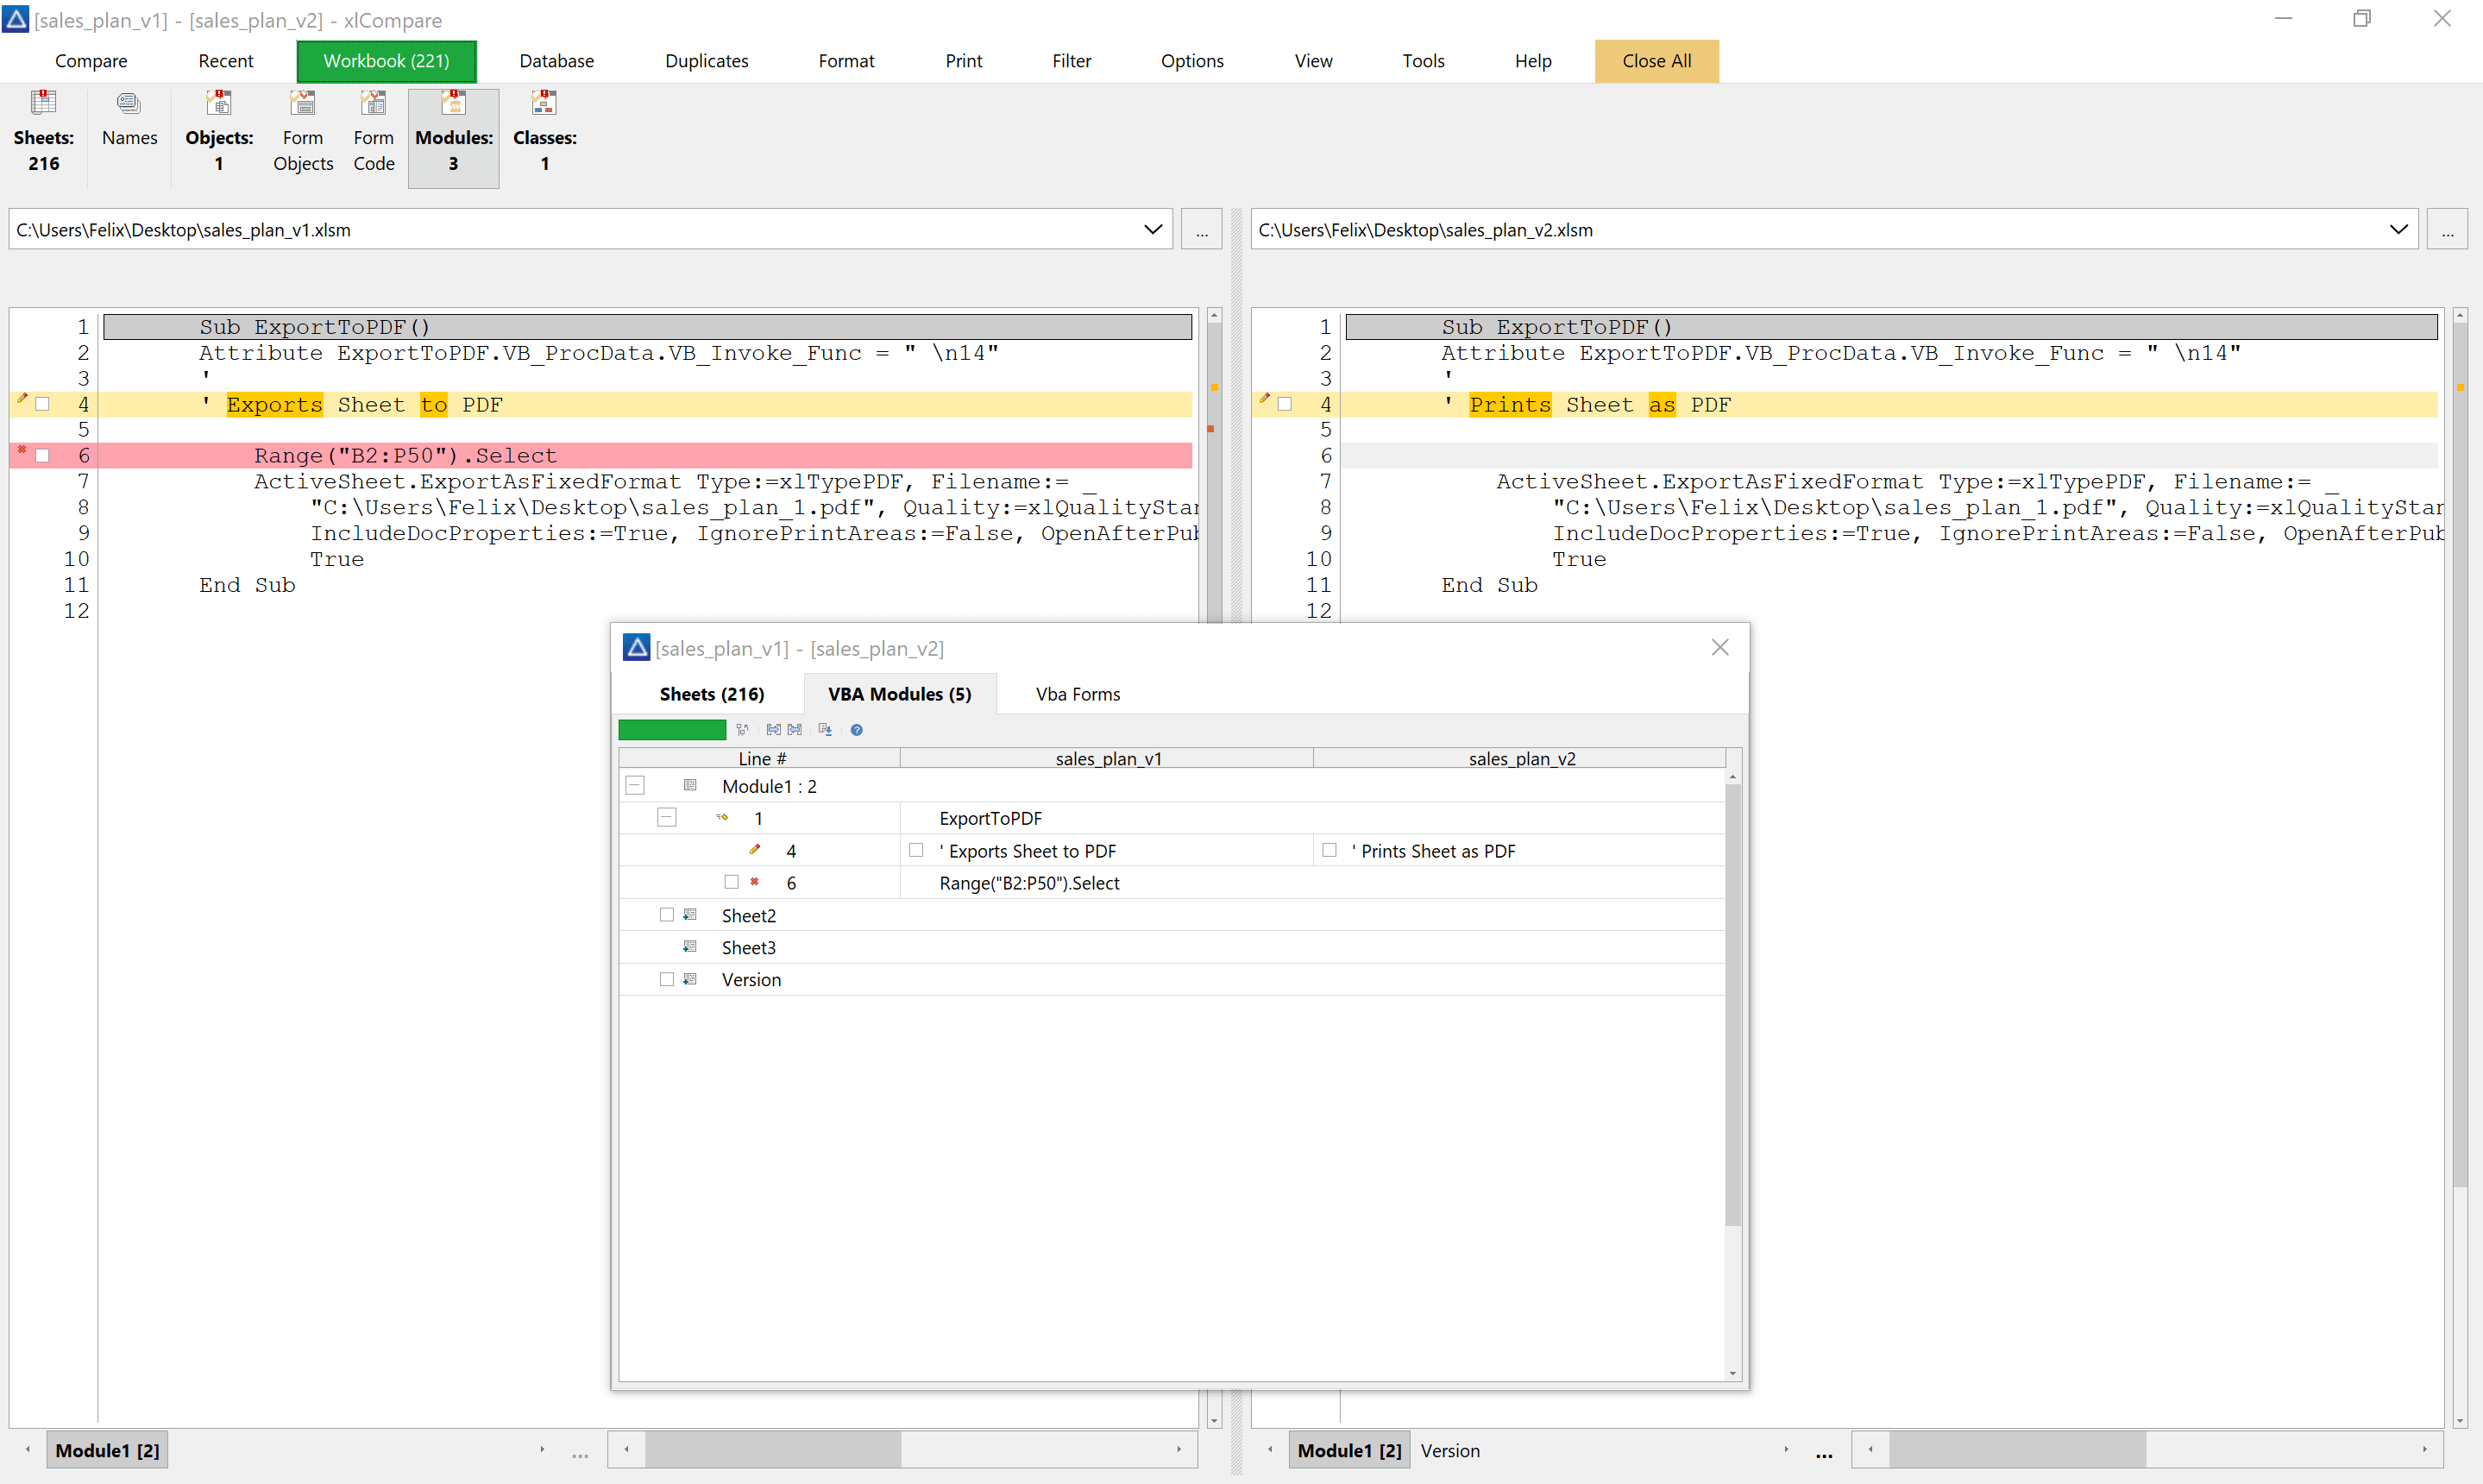Image resolution: width=2483 pixels, height=1484 pixels.
Task: Collapse the Module1 : 2 tree node
Action: point(635,786)
